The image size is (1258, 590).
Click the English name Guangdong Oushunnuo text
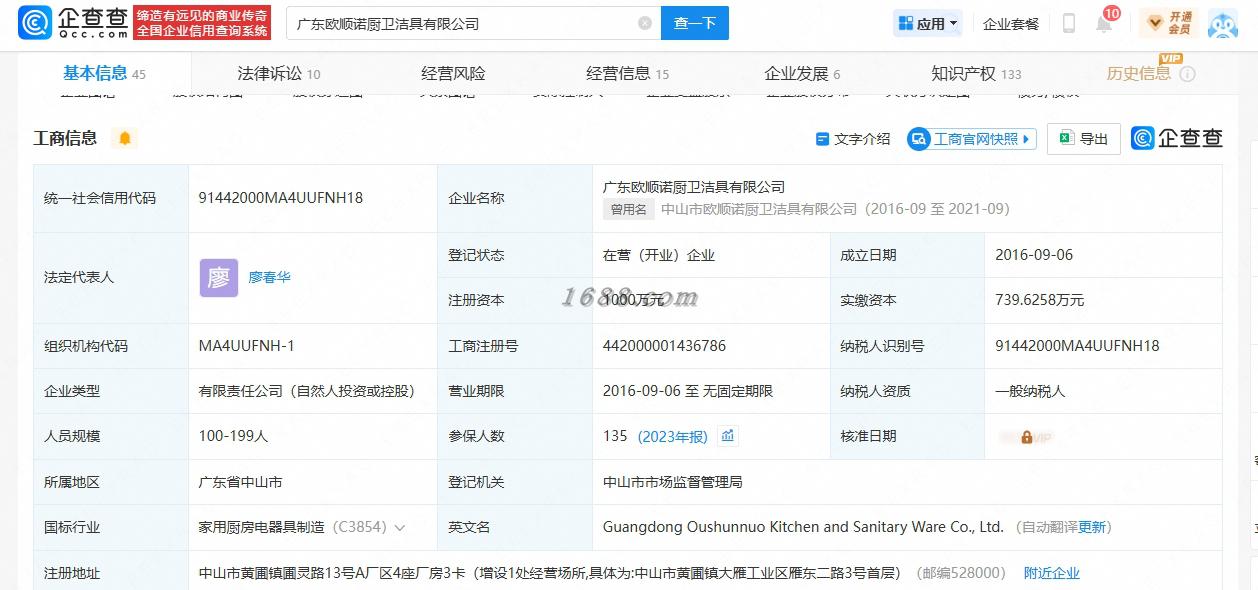tap(803, 527)
